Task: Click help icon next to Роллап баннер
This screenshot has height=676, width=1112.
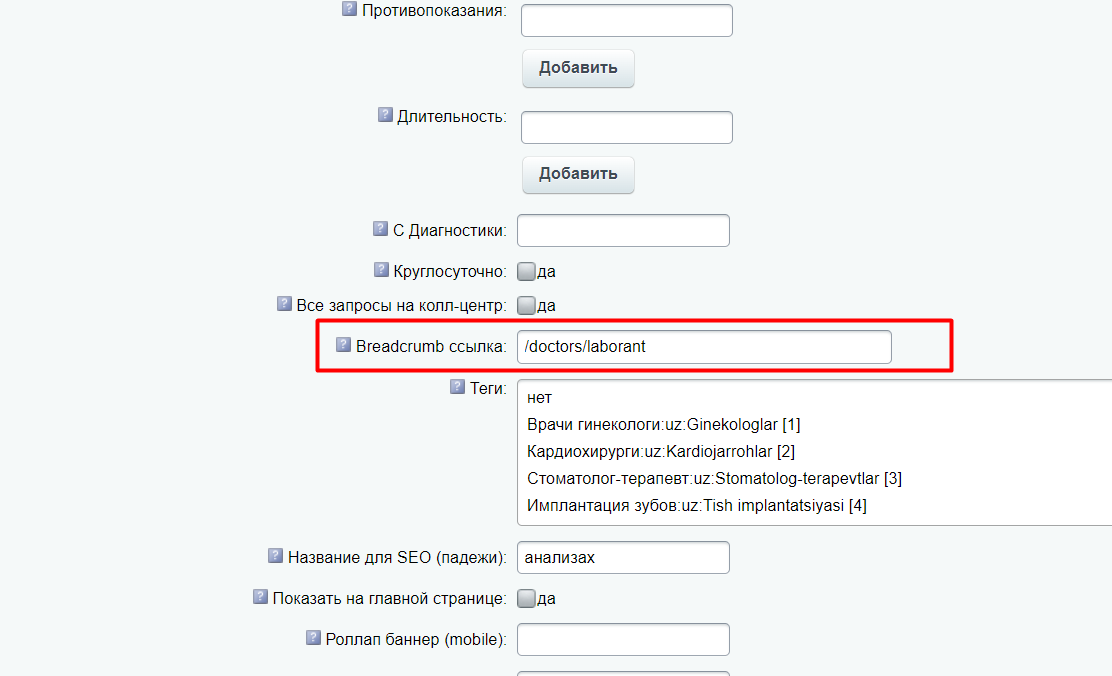Action: tap(313, 638)
